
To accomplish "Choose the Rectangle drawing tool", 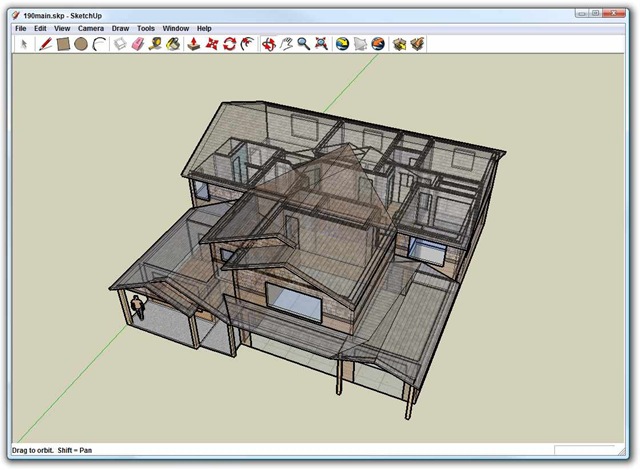I will click(x=62, y=44).
